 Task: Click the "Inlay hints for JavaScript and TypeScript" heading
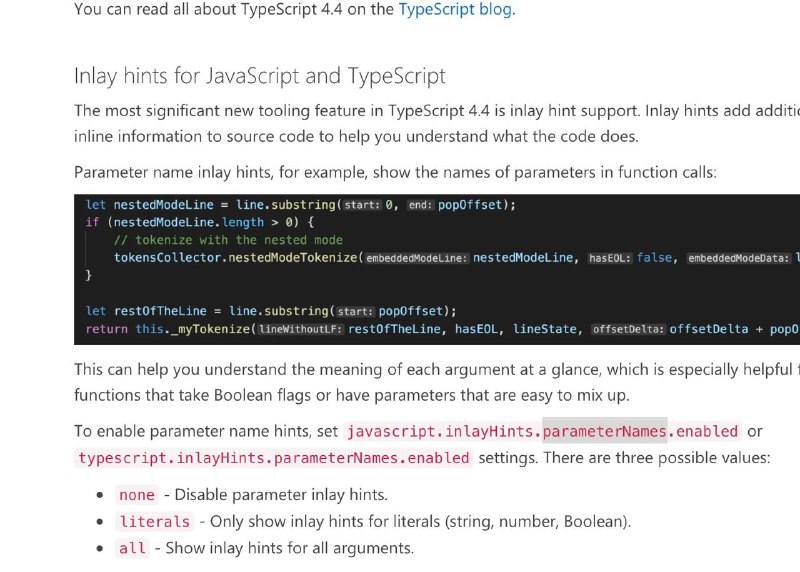(x=260, y=76)
